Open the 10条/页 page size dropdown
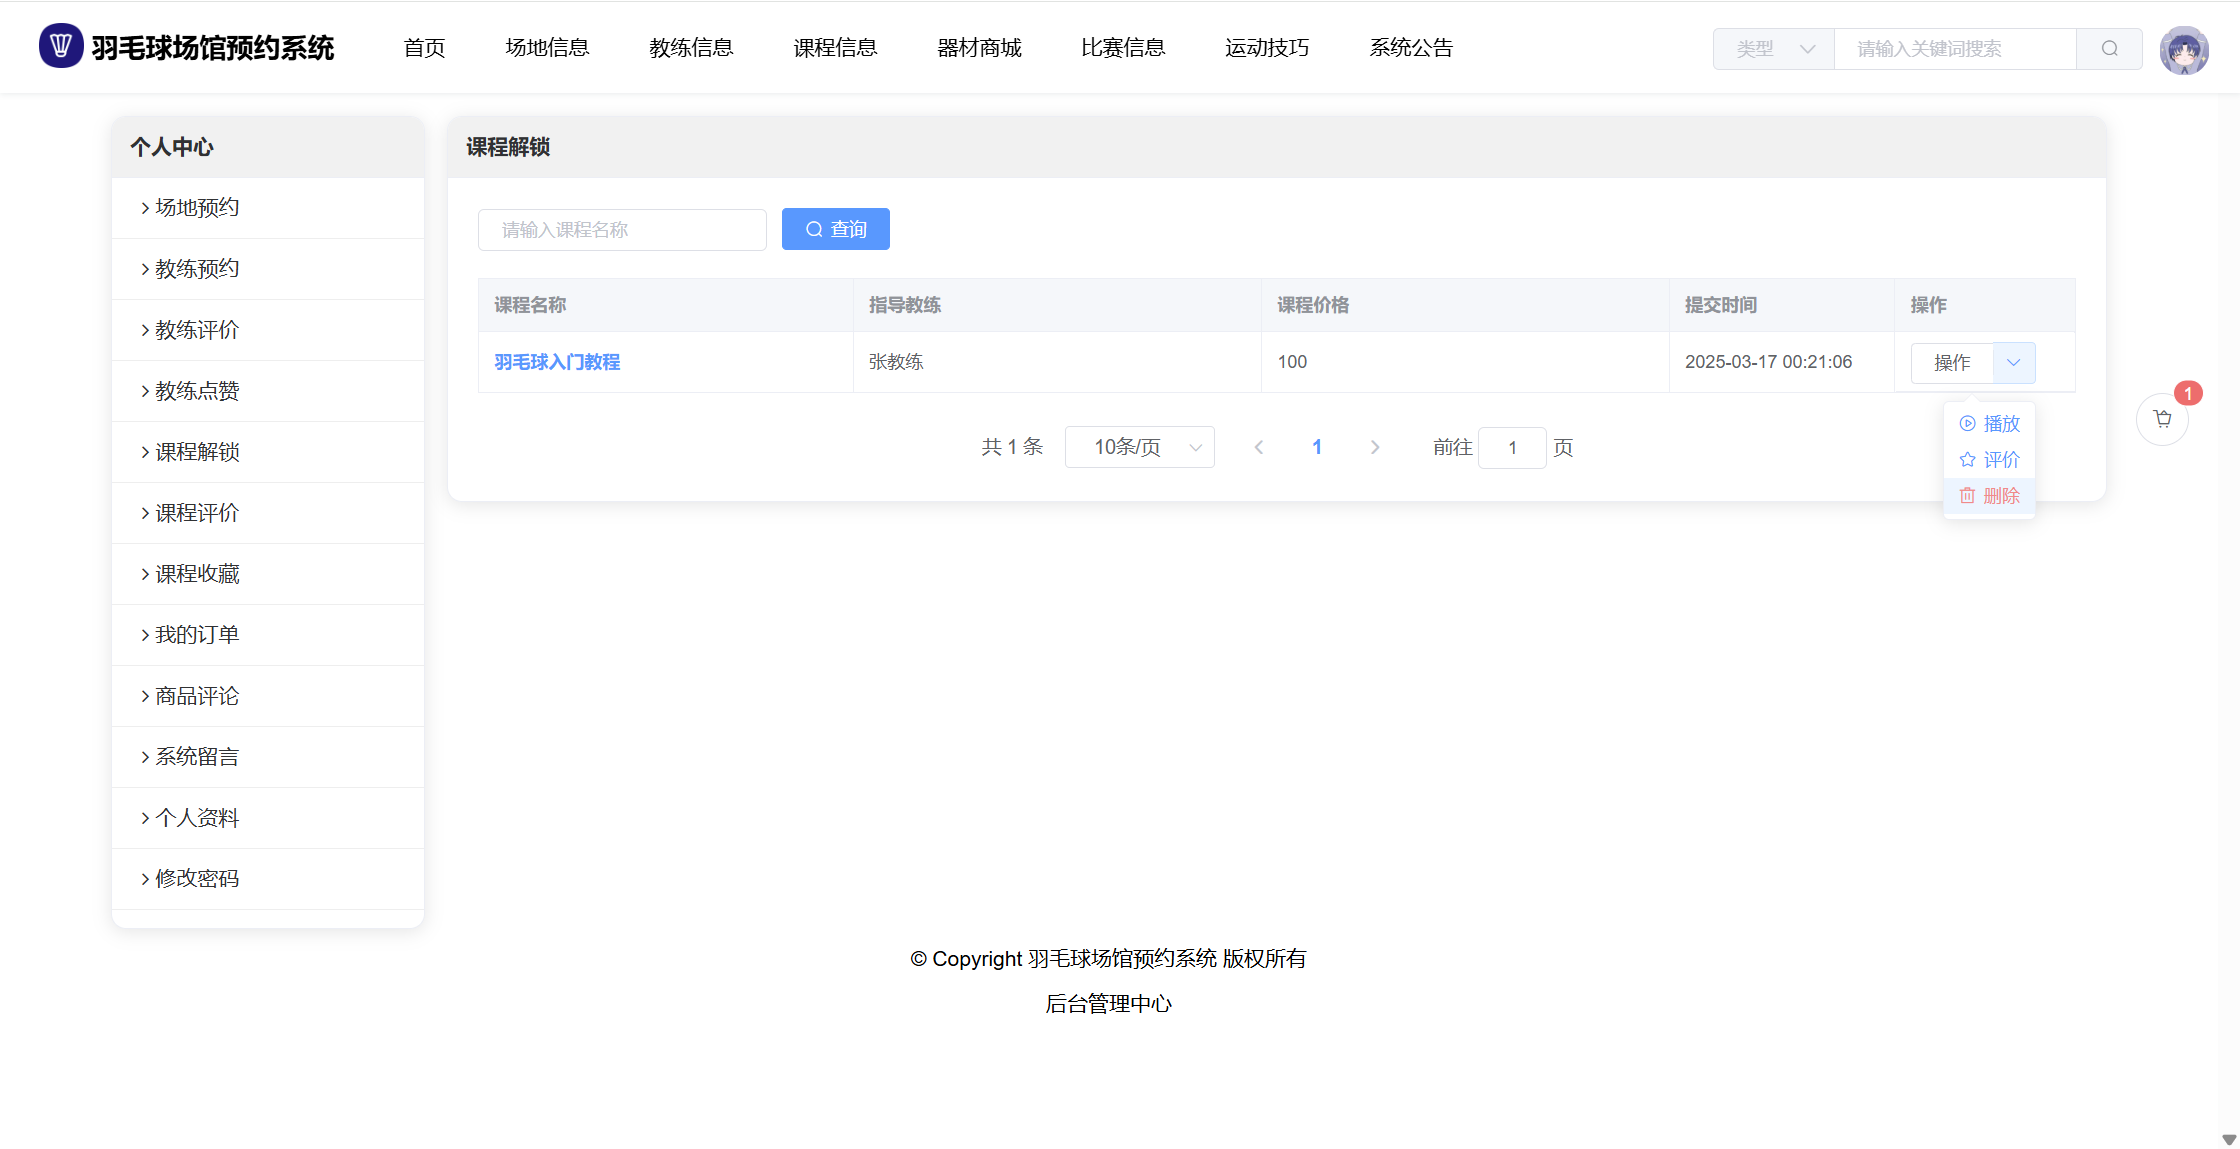Image resolution: width=2240 pixels, height=1149 pixels. point(1139,447)
